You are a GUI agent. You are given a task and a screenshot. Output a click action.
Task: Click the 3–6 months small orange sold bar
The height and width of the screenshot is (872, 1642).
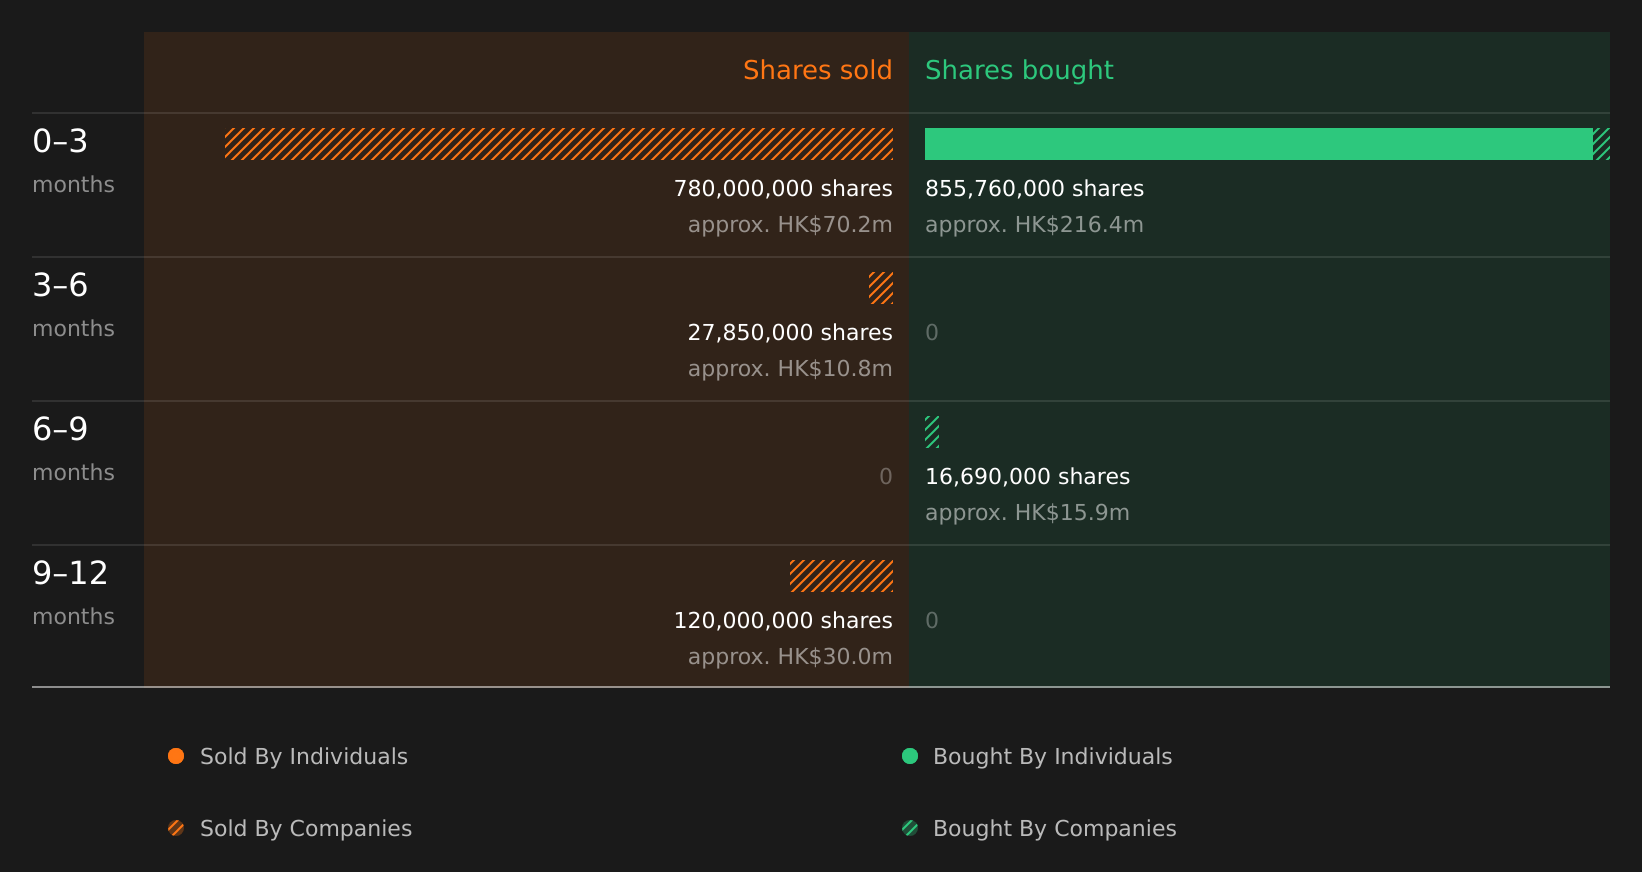click(881, 288)
